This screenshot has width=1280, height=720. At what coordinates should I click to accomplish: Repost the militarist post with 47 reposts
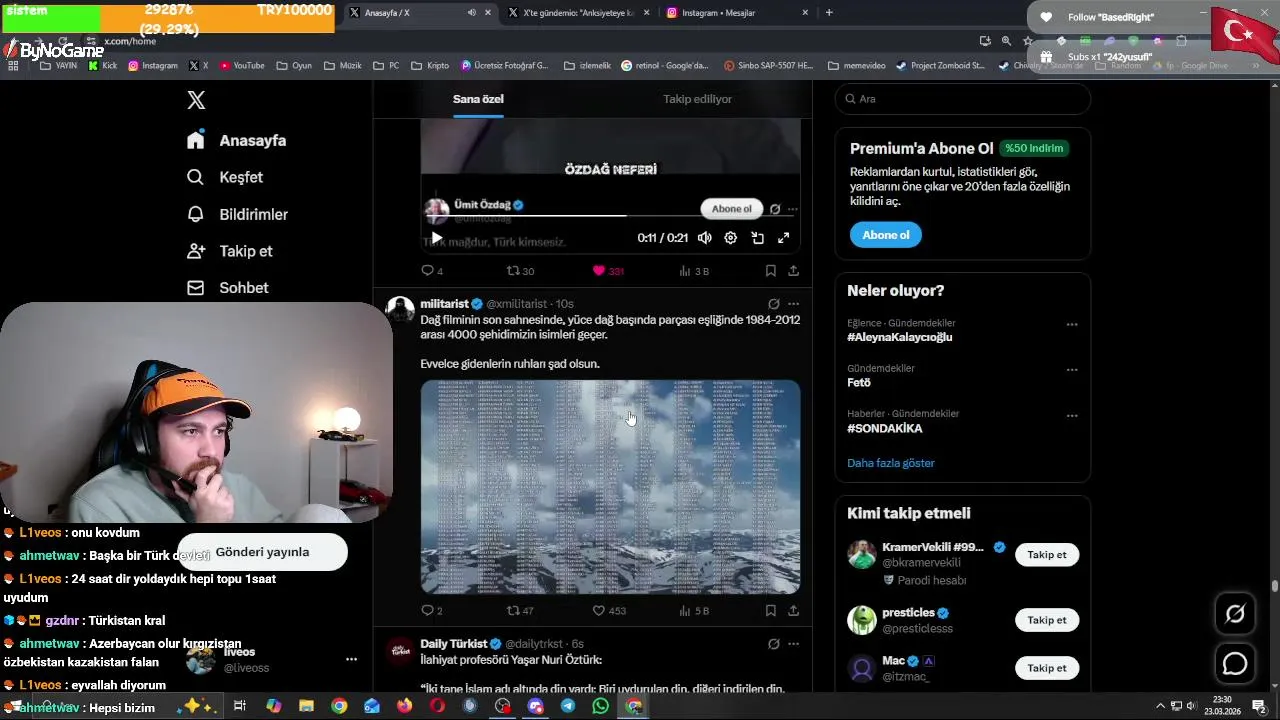coord(520,611)
